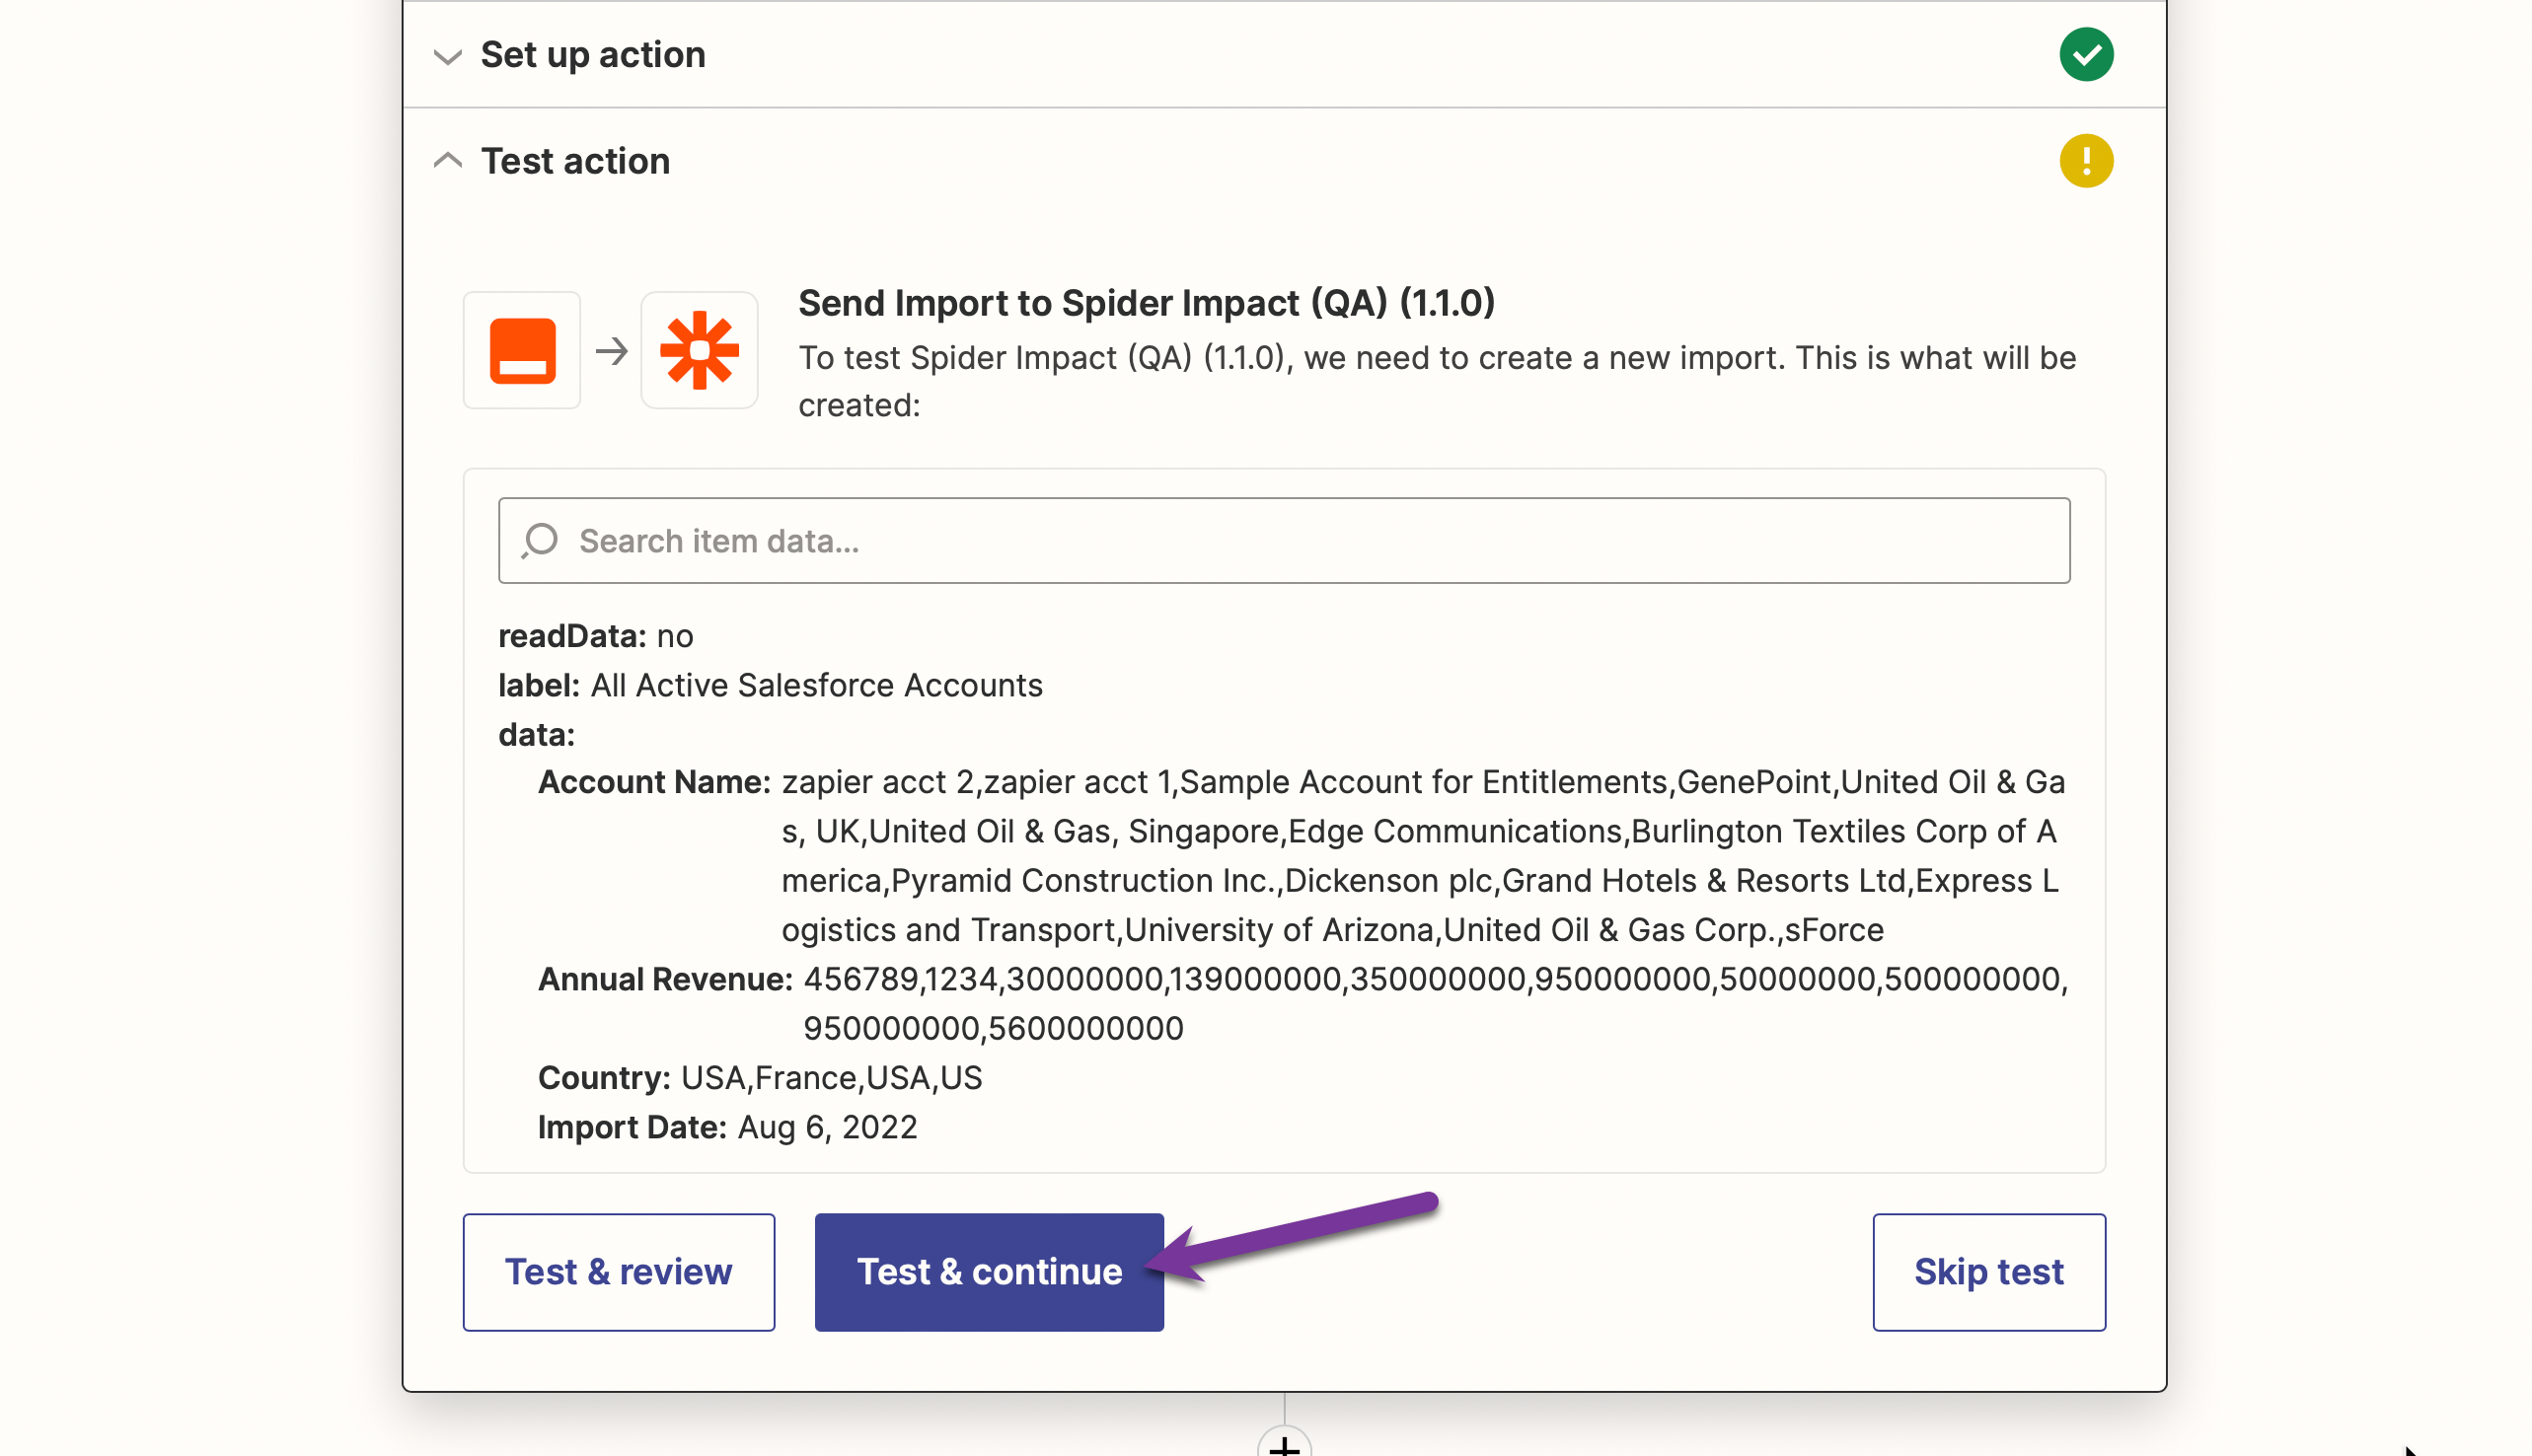Image resolution: width=2532 pixels, height=1456 pixels.
Task: Select the 'Test action' heading text
Action: click(575, 161)
